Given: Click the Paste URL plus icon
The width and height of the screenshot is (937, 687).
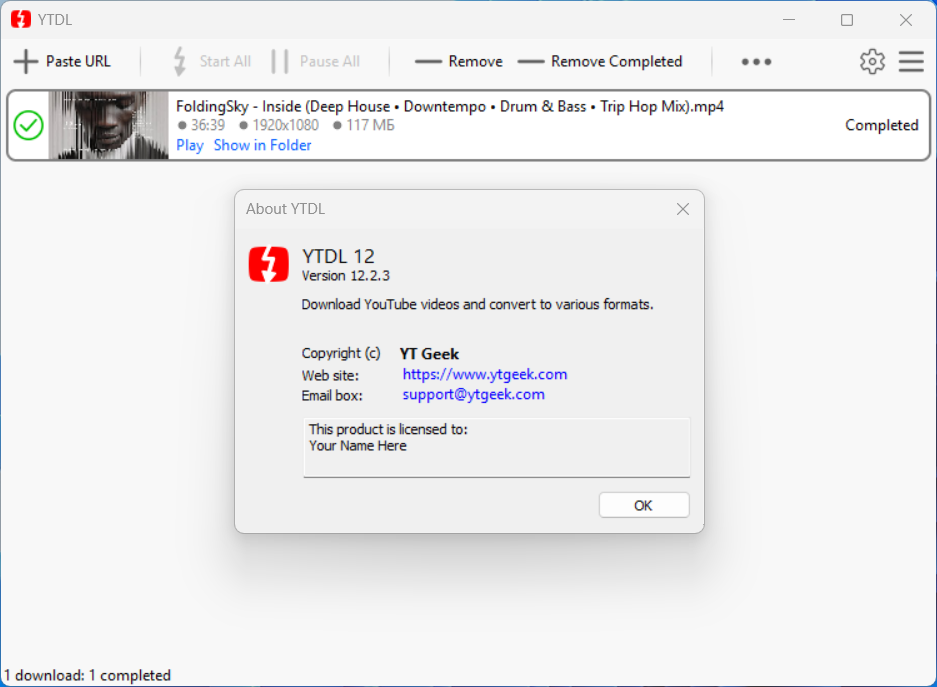Looking at the screenshot, I should 26,62.
